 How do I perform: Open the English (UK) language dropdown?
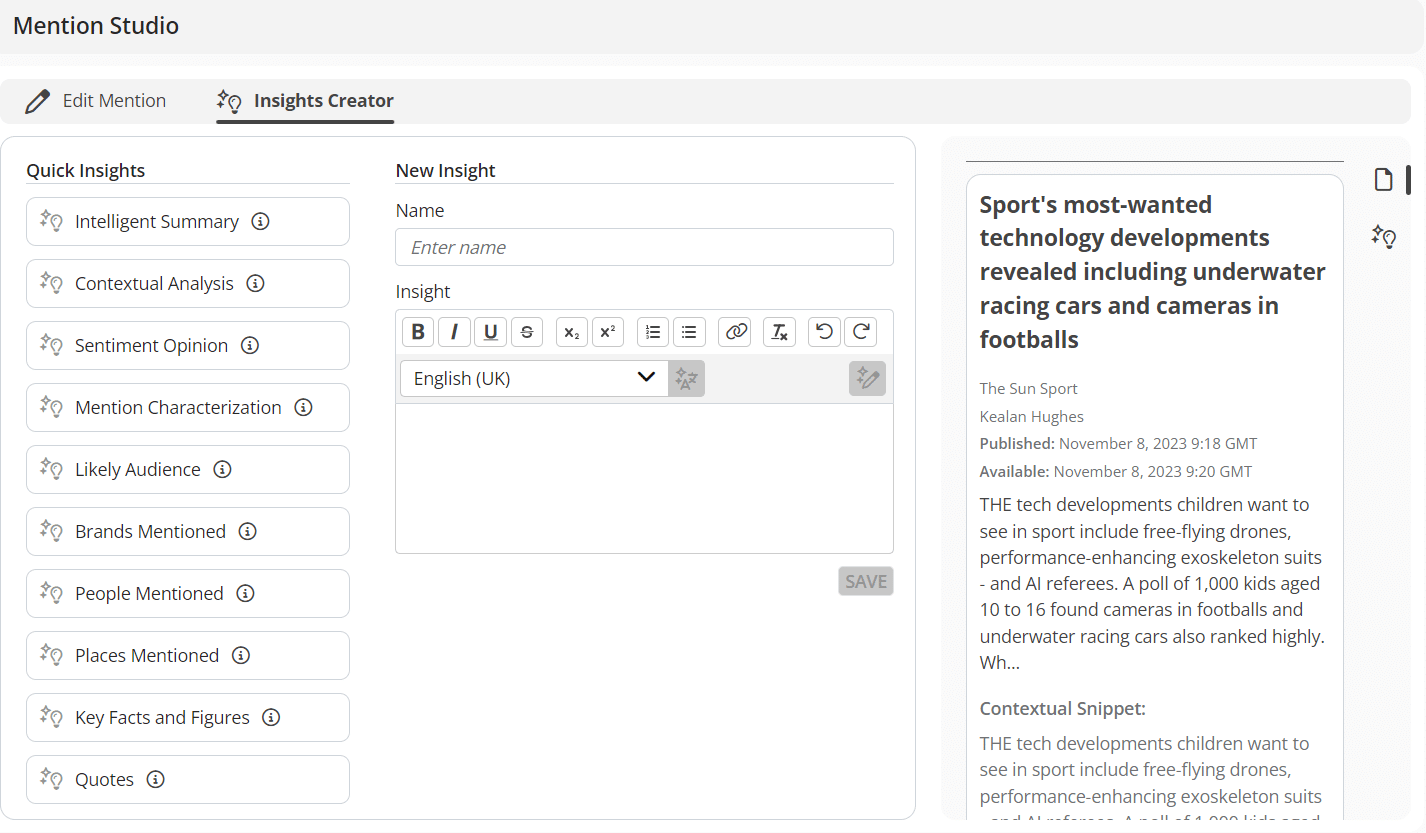(x=534, y=378)
